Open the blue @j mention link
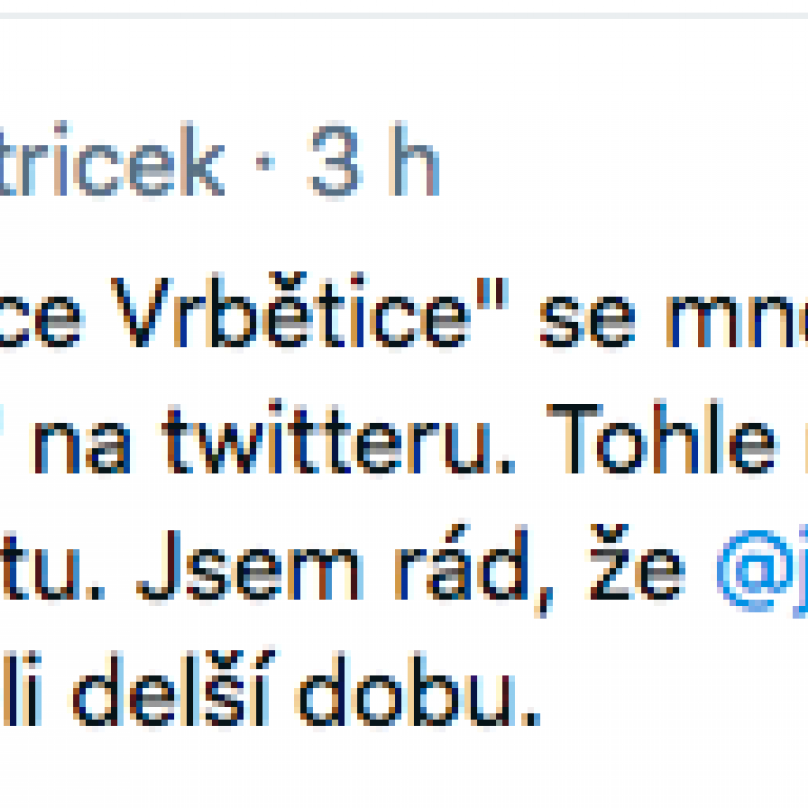The width and height of the screenshot is (808, 808). coord(762,571)
